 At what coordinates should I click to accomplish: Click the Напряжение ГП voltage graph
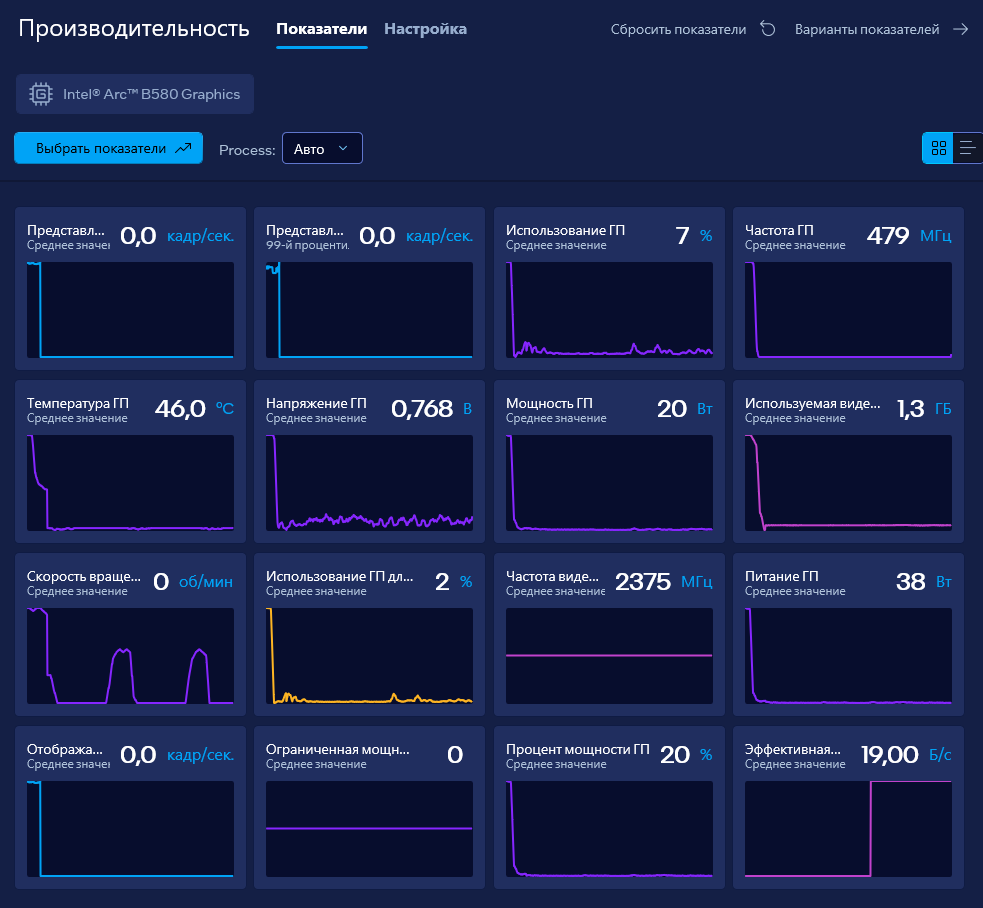pos(369,483)
